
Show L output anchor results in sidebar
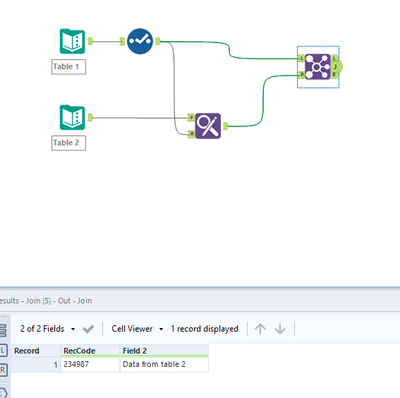point(3,350)
